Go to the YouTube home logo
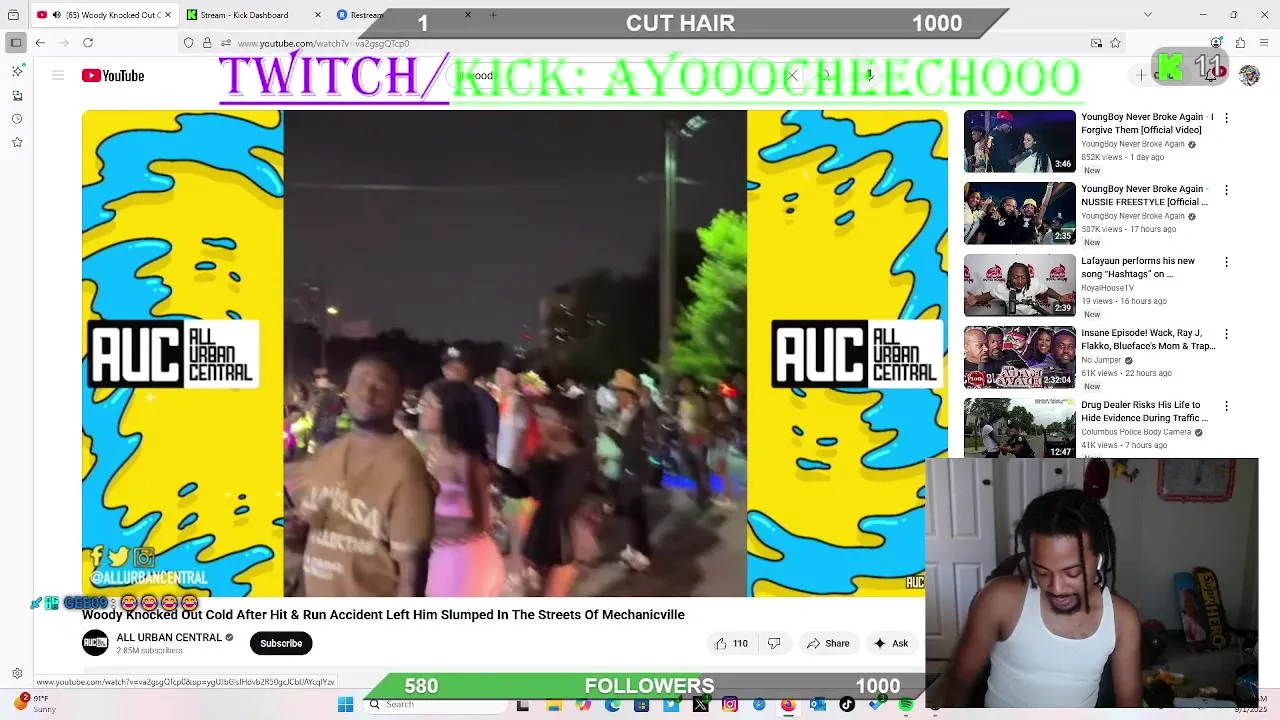 (113, 76)
